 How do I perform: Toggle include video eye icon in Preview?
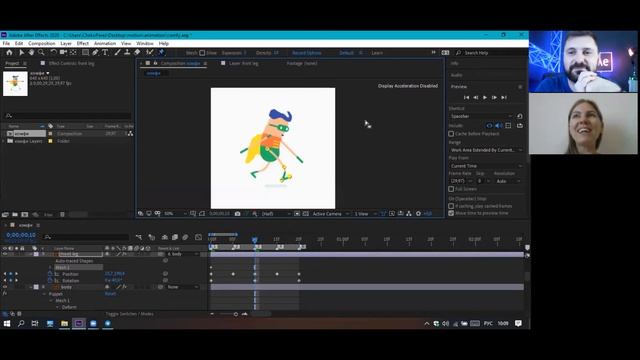(x=489, y=126)
